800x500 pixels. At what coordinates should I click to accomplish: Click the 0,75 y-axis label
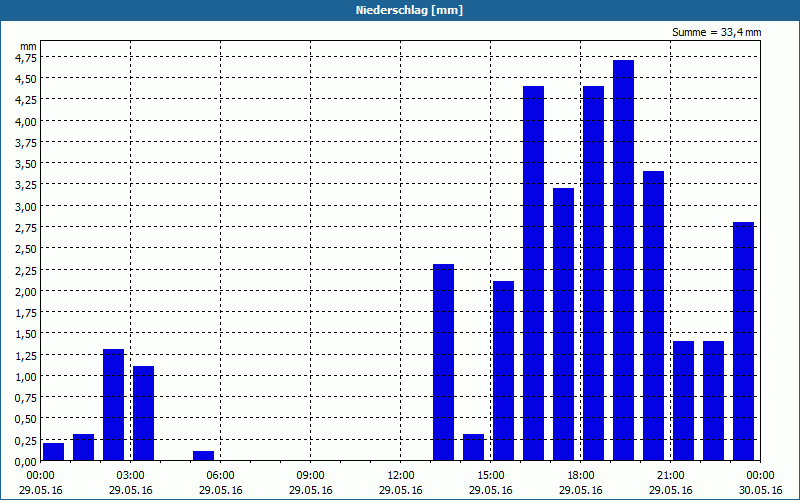point(26,398)
